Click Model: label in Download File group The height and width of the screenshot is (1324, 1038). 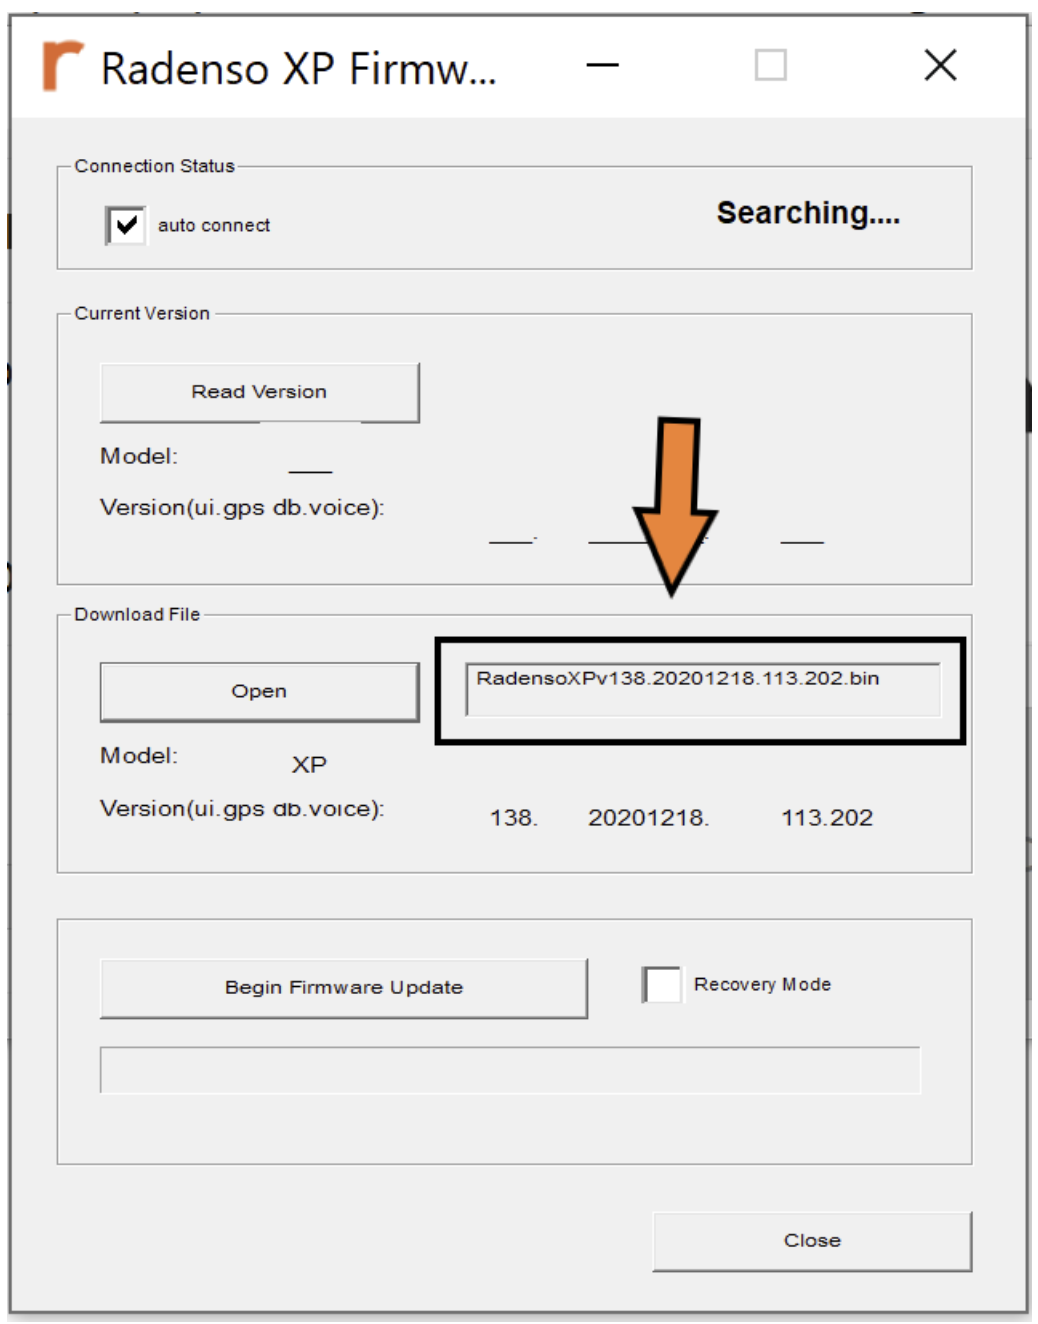point(139,756)
